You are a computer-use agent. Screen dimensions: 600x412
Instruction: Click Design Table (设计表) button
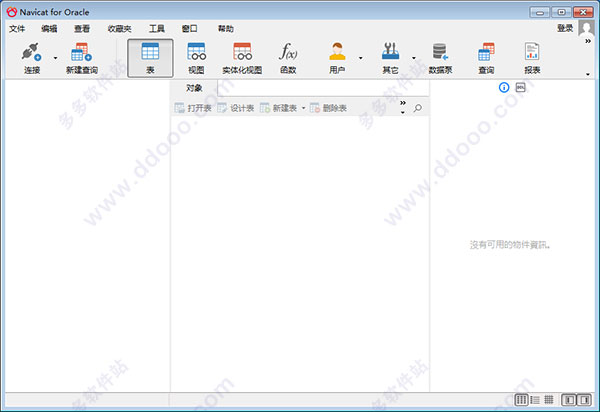[x=236, y=108]
